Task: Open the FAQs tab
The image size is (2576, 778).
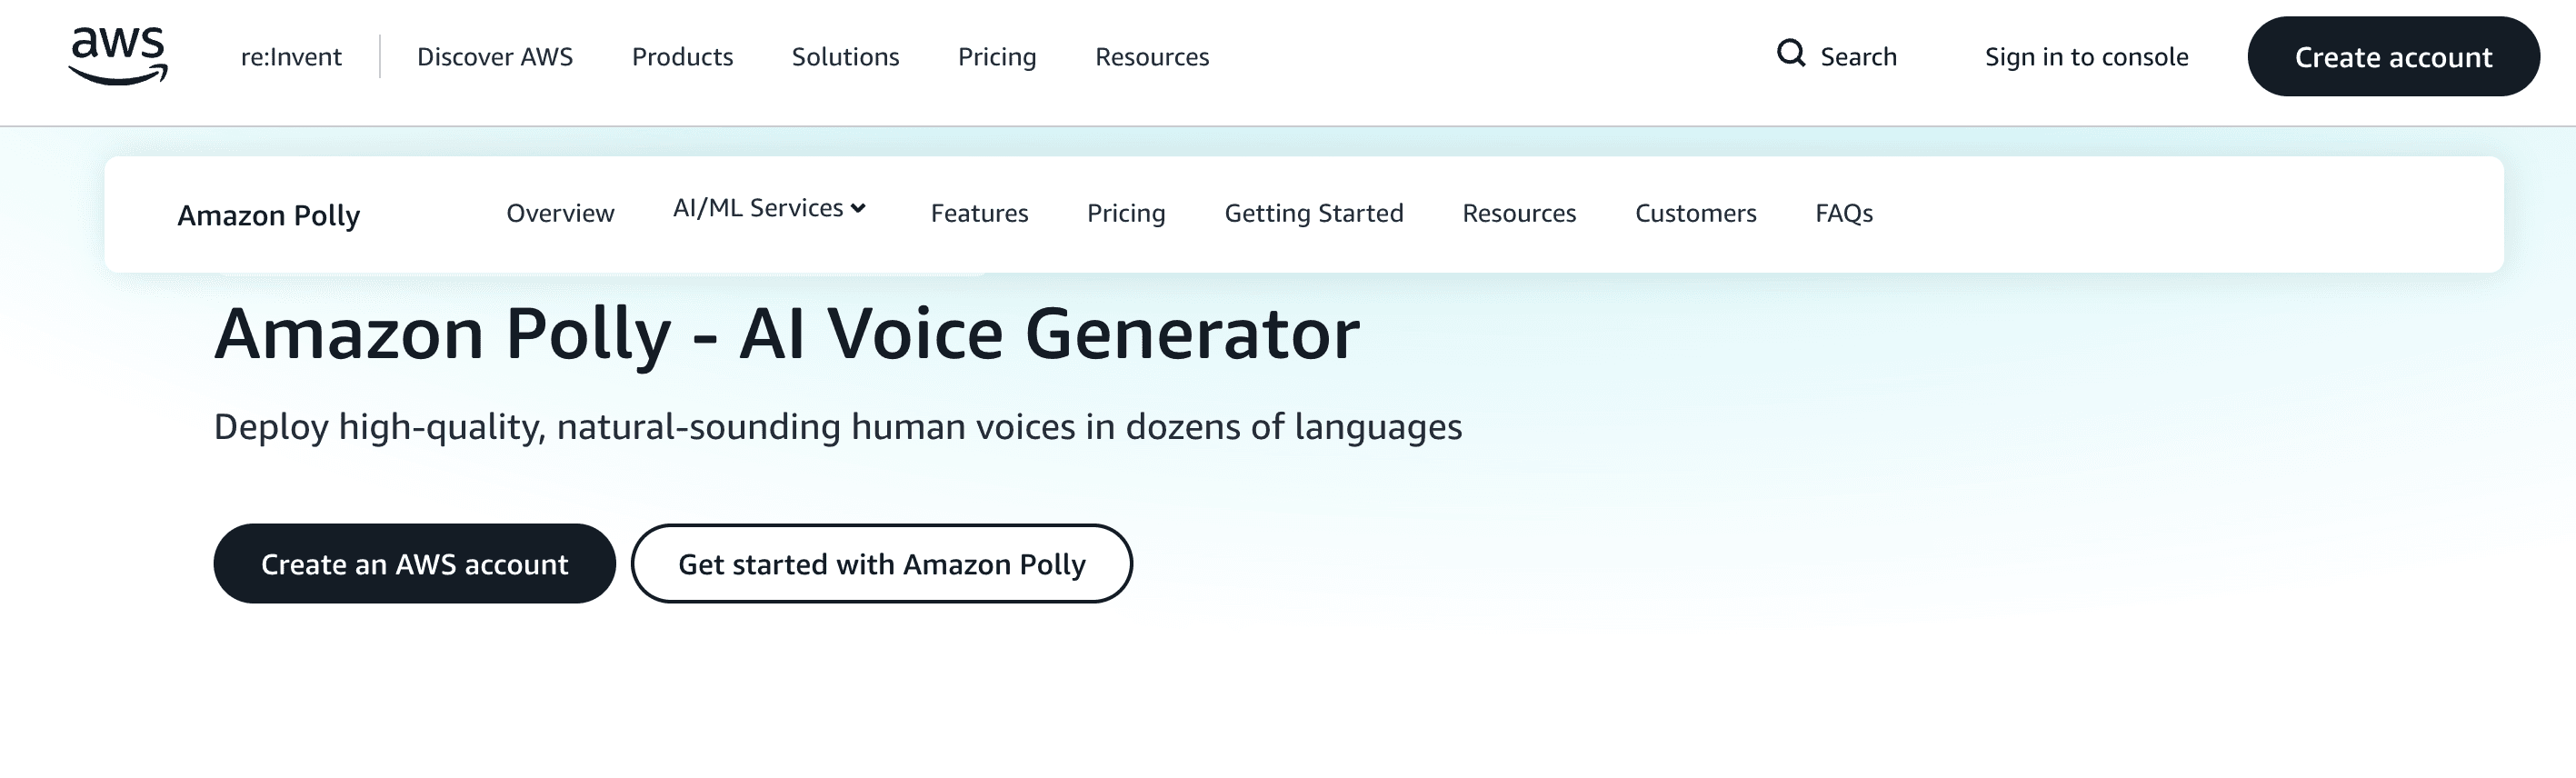Action: click(x=1843, y=213)
